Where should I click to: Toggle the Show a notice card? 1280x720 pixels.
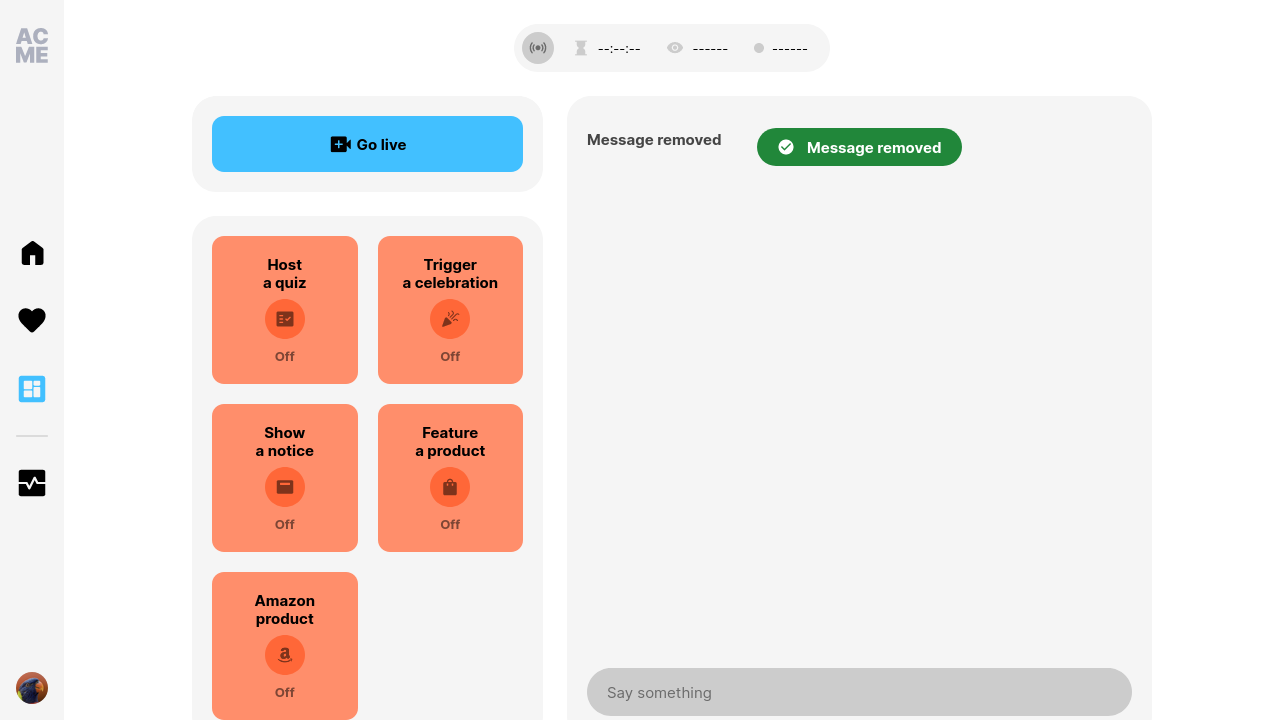tap(285, 478)
